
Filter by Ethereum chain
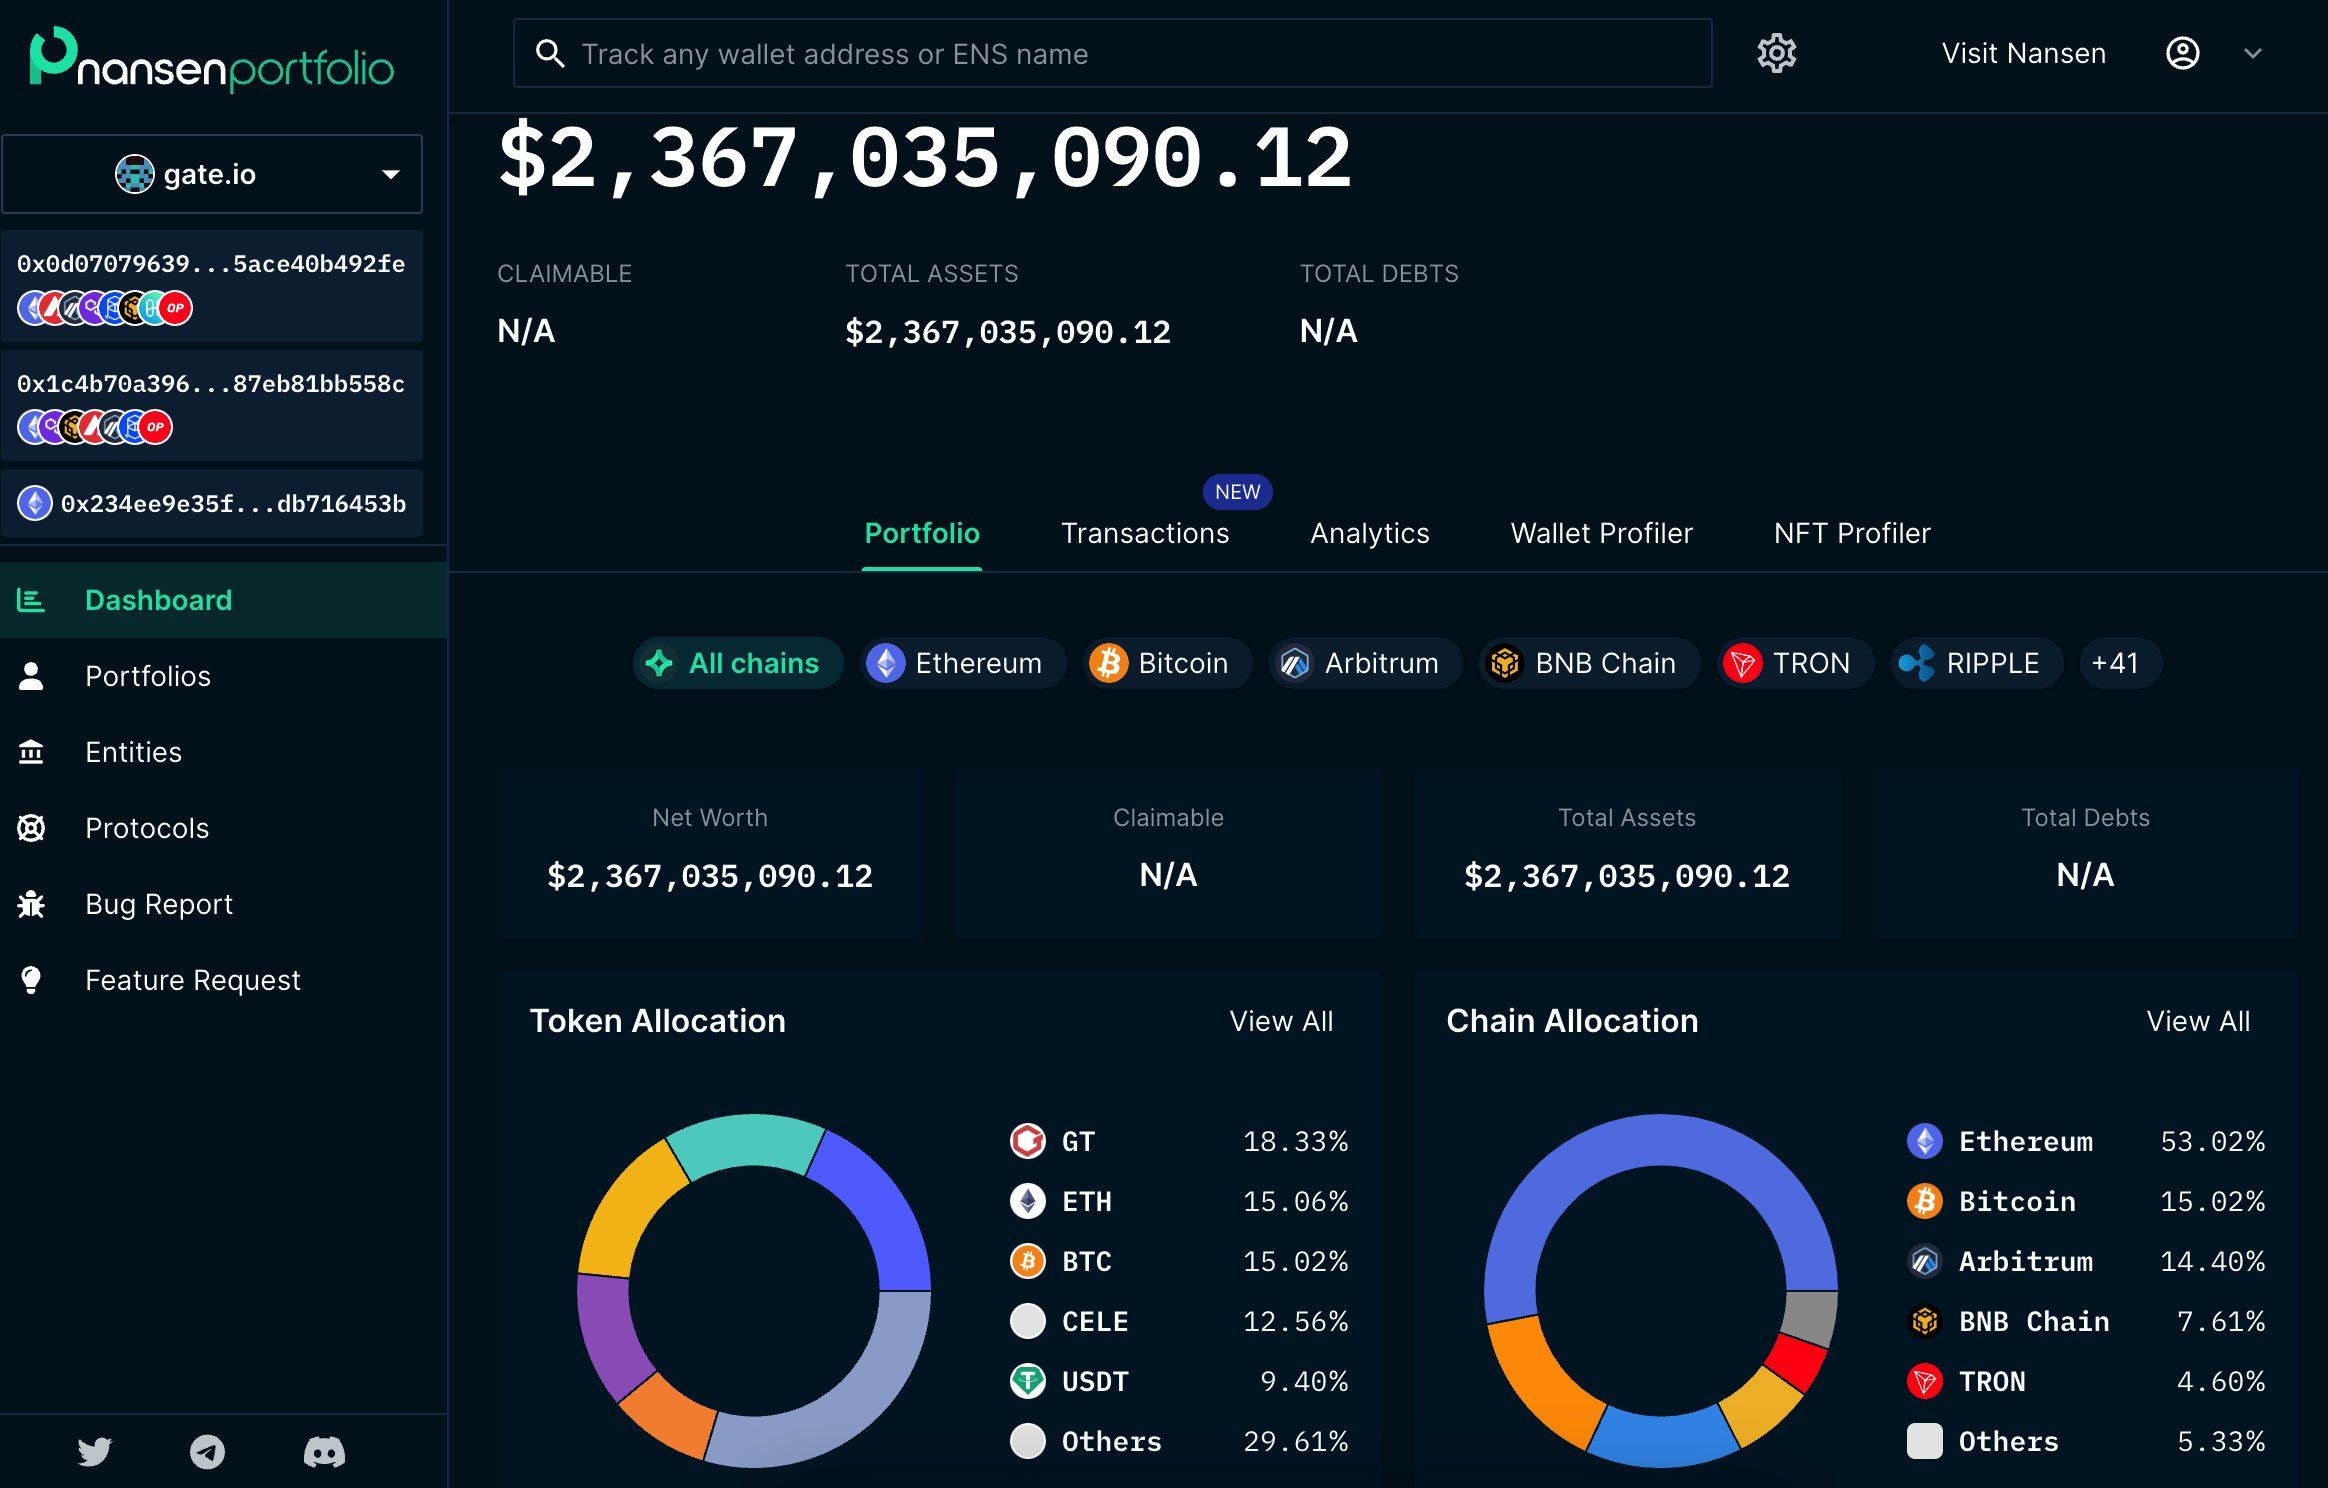click(962, 663)
